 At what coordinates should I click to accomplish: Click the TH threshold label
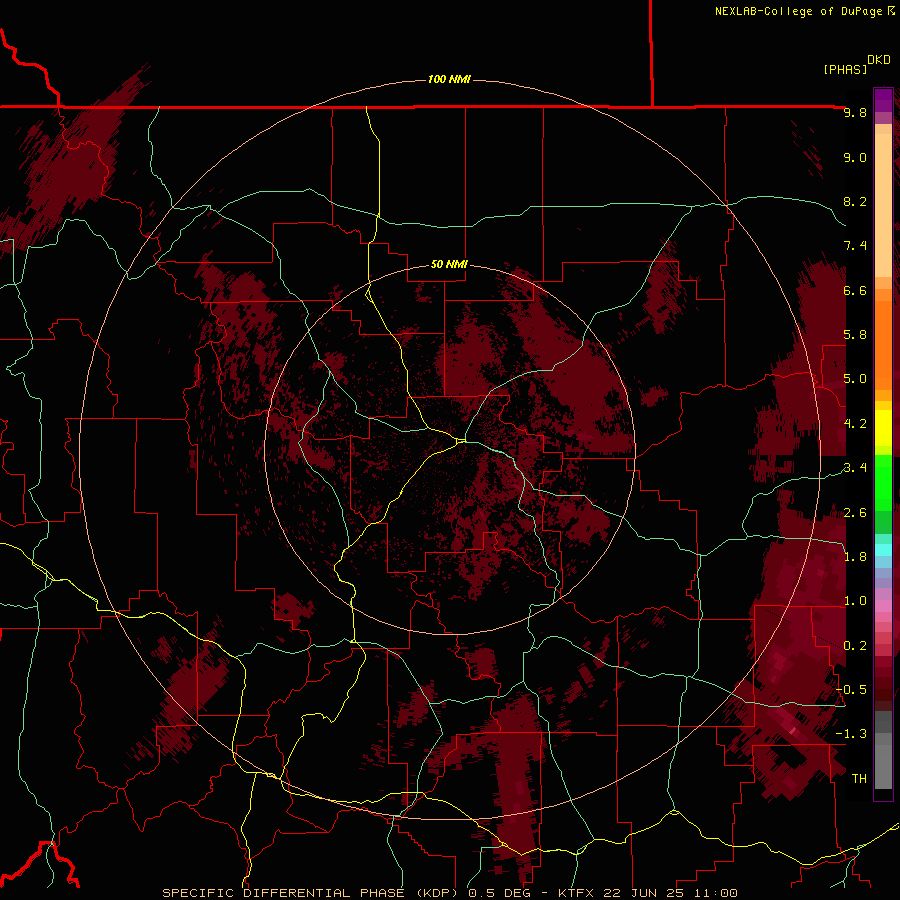click(859, 779)
